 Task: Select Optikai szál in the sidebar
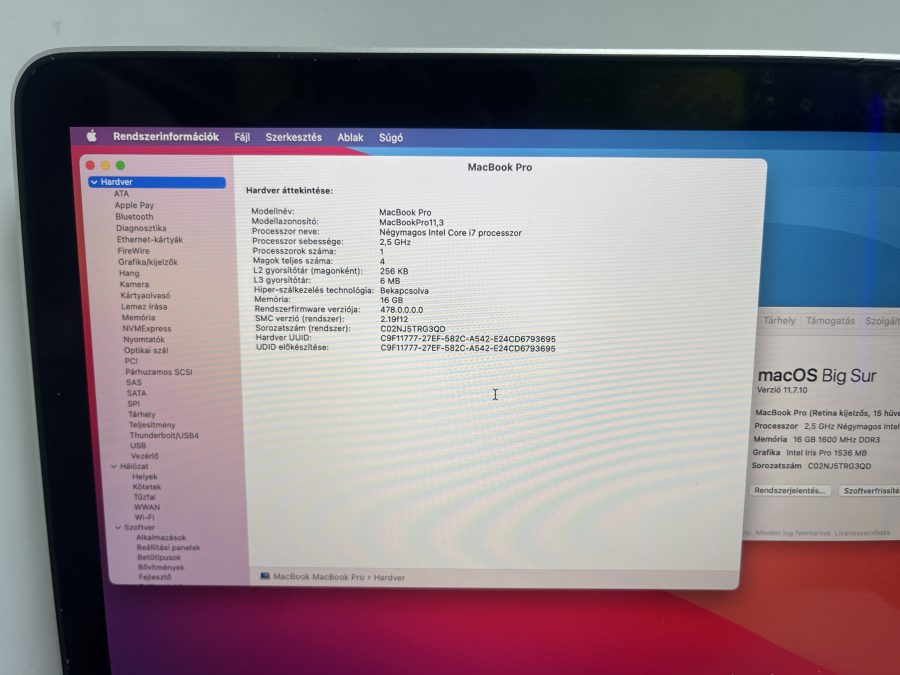[146, 350]
